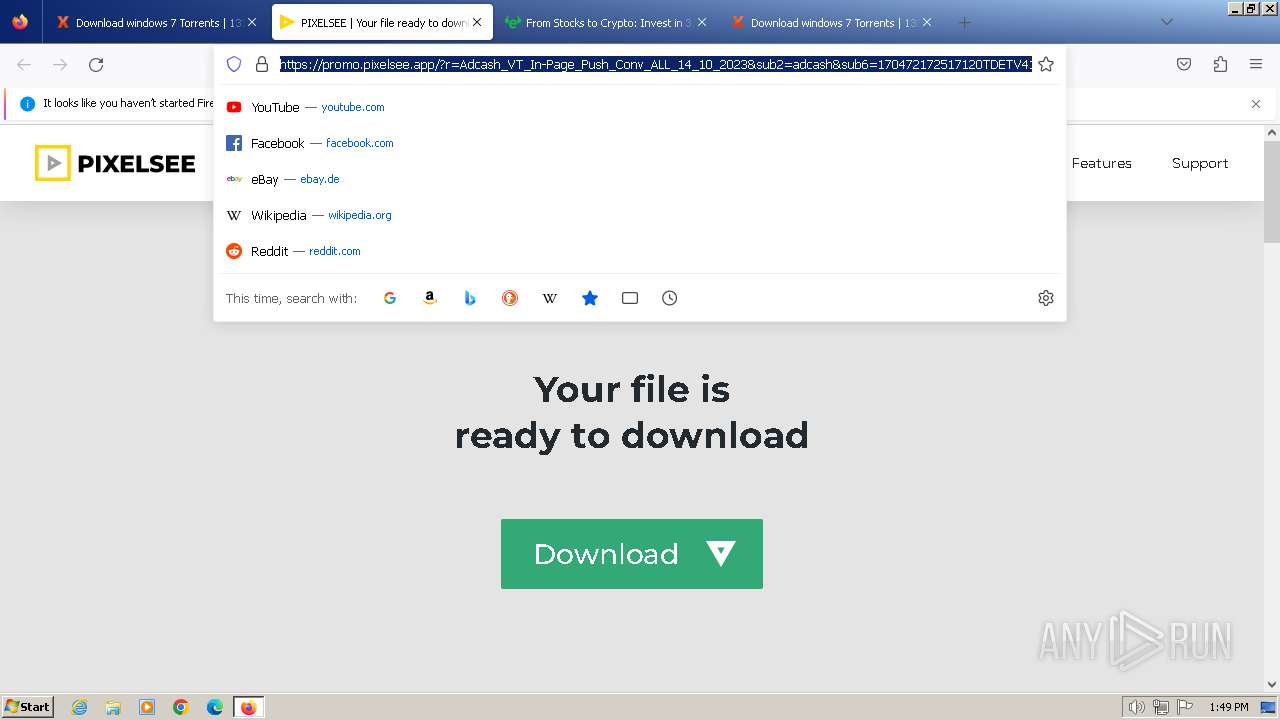Open File Explorer from taskbar
The height and width of the screenshot is (720, 1280).
click(113, 707)
